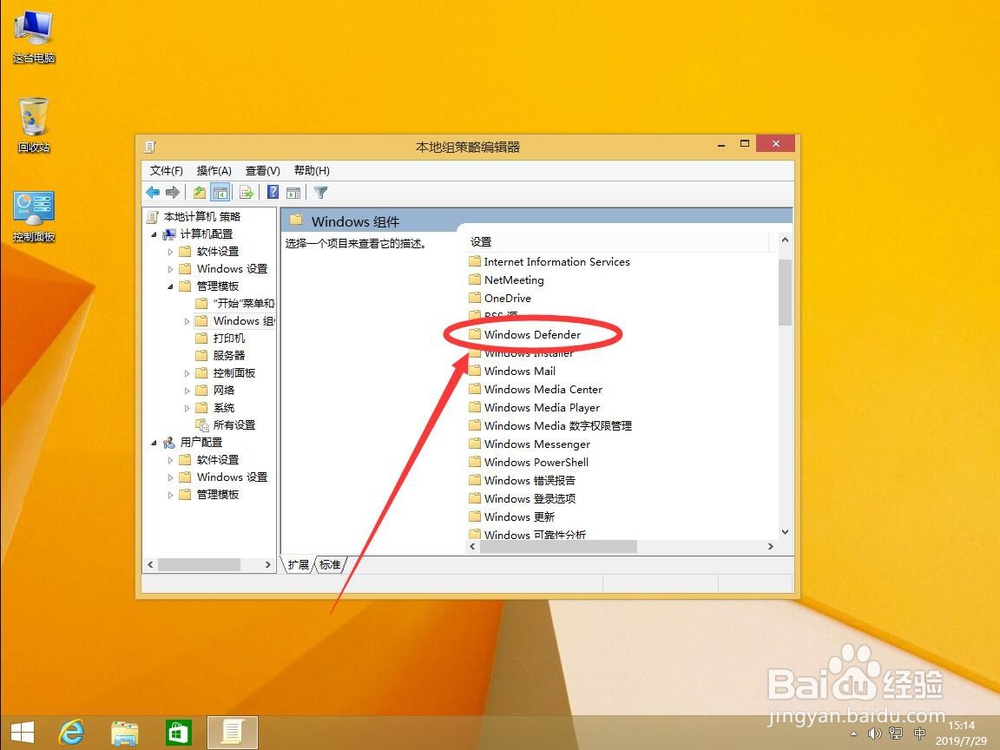Select the Windows Defender folder
The height and width of the screenshot is (750, 1000).
525,334
